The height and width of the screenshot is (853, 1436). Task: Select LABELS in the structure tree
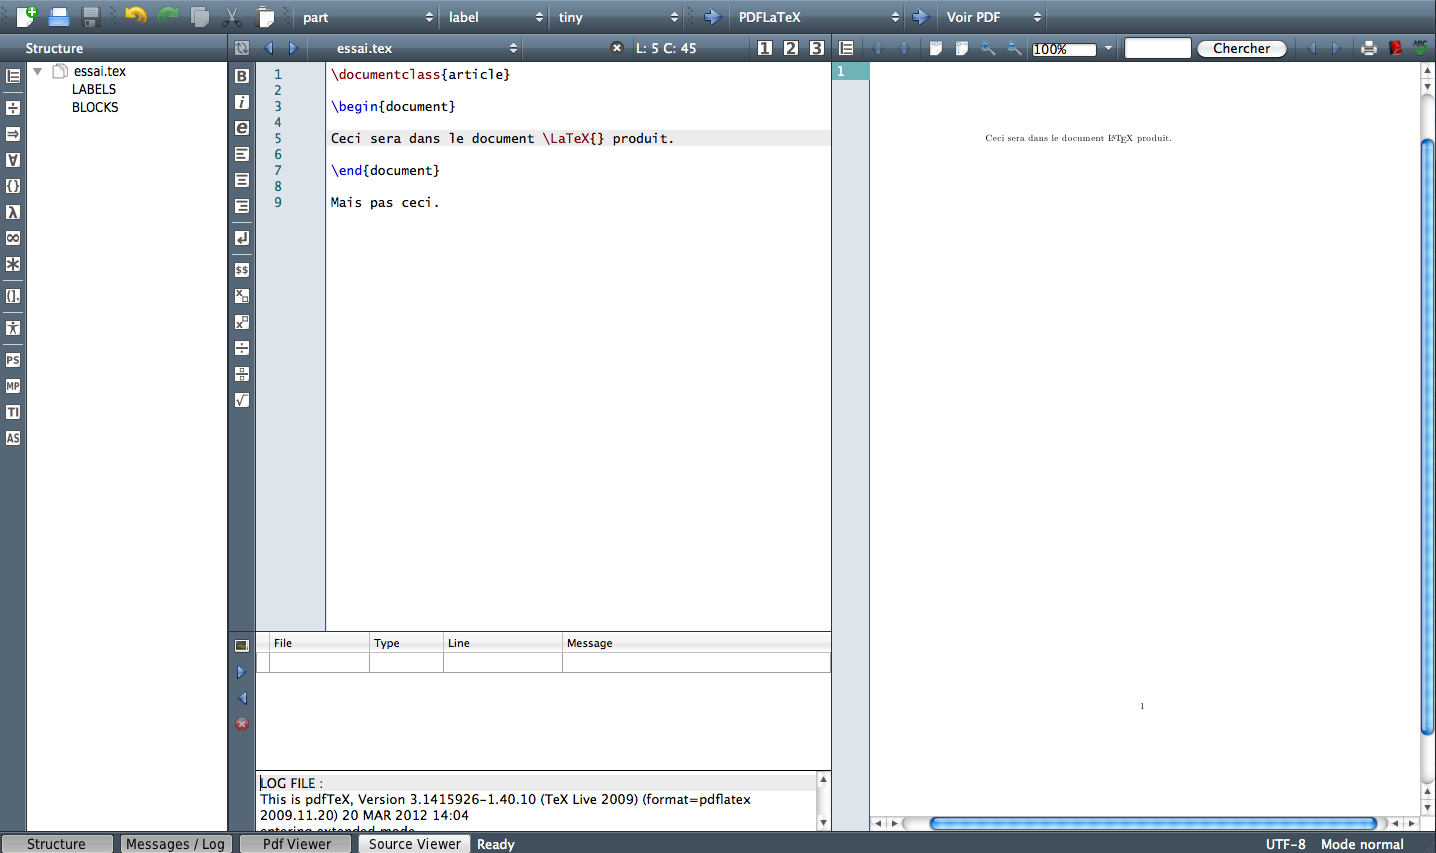(x=94, y=89)
